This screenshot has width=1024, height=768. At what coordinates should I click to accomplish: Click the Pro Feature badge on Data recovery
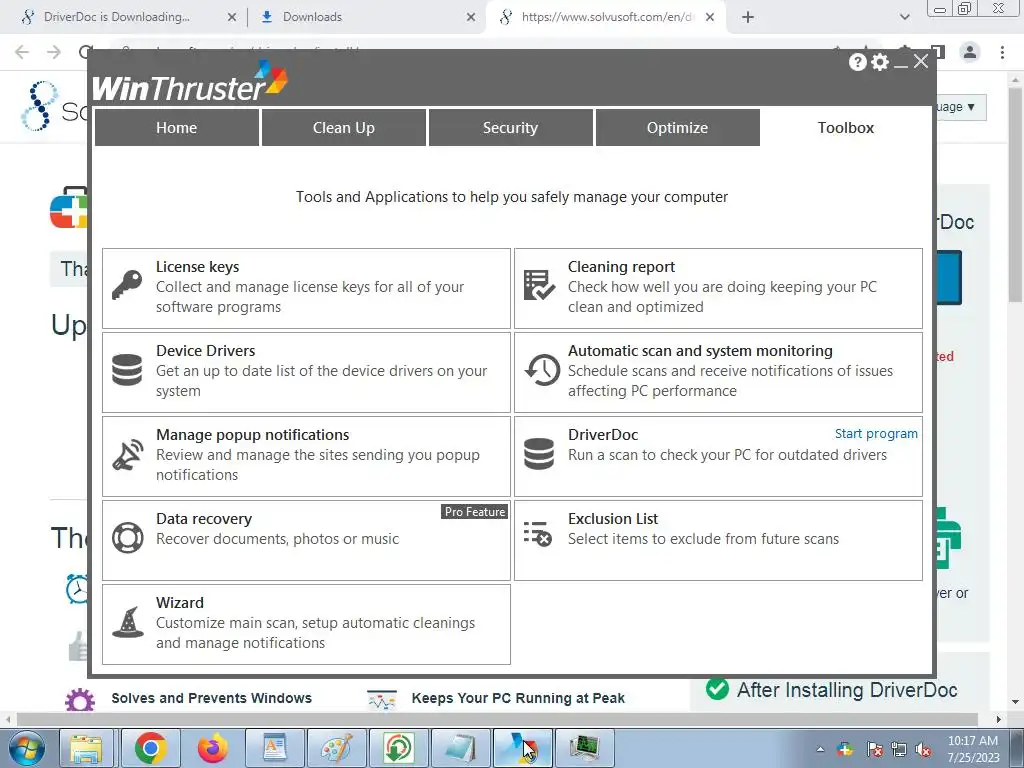click(475, 511)
